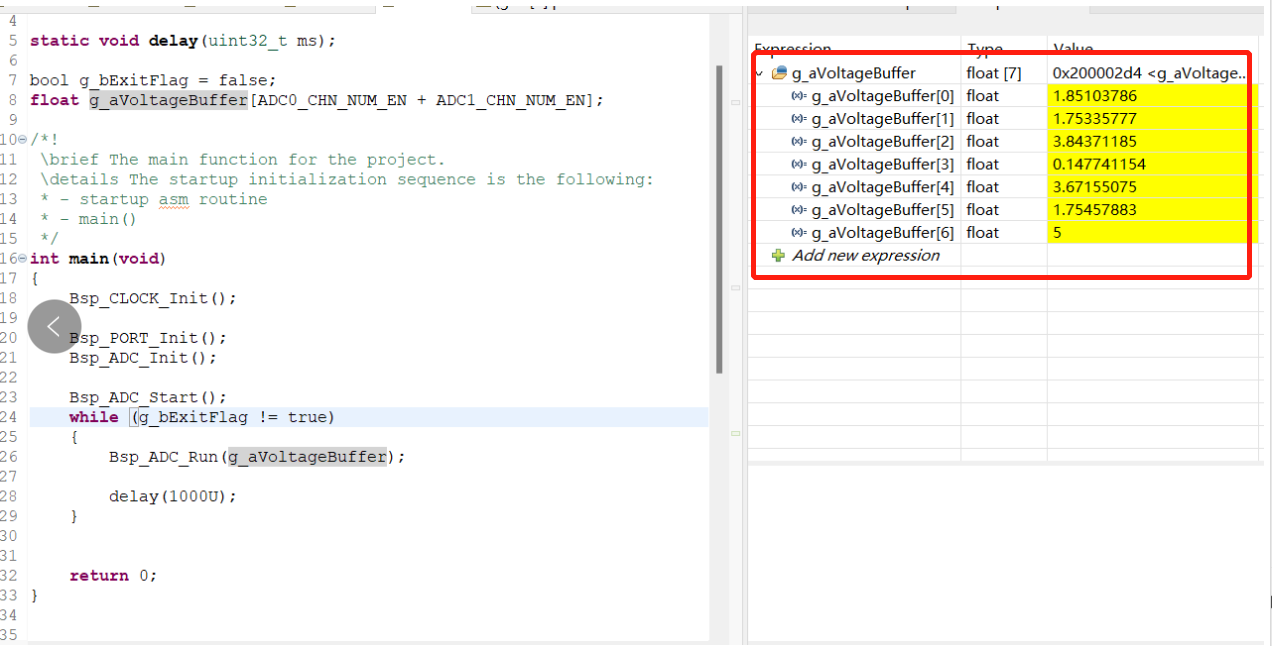The width and height of the screenshot is (1272, 646).
Task: Click the g_aVoltageBuffer array folder icon
Action: pos(779,73)
